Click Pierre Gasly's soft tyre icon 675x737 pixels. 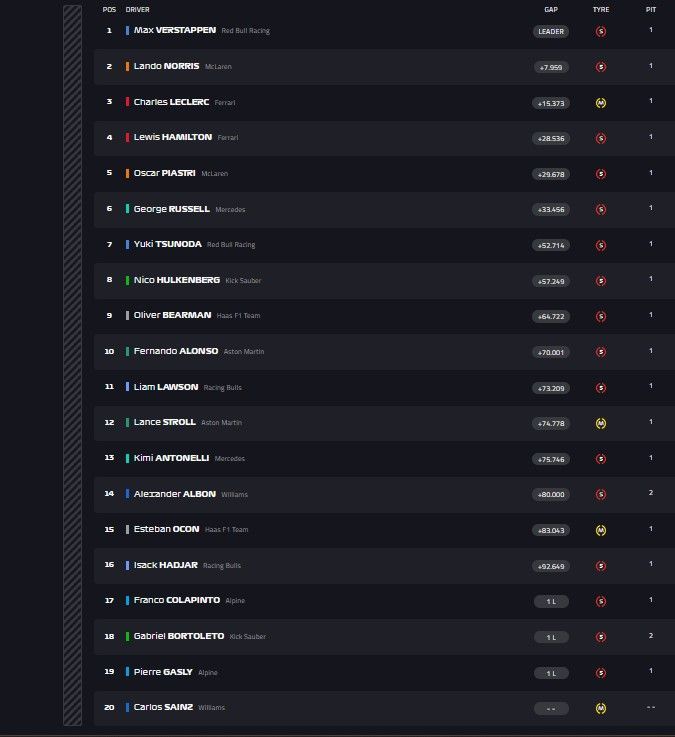600,673
